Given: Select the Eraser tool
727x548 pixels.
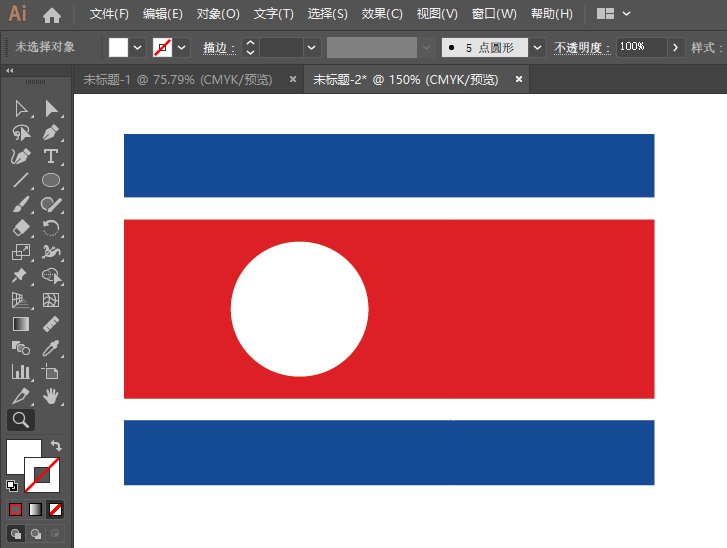Looking at the screenshot, I should (x=21, y=228).
